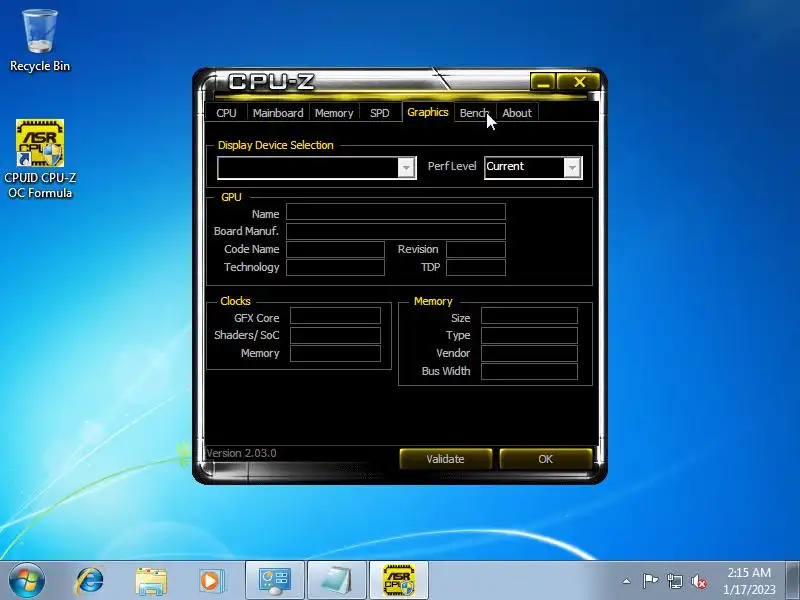Go to the SPD tab
Viewport: 800px width, 600px height.
[x=380, y=113]
